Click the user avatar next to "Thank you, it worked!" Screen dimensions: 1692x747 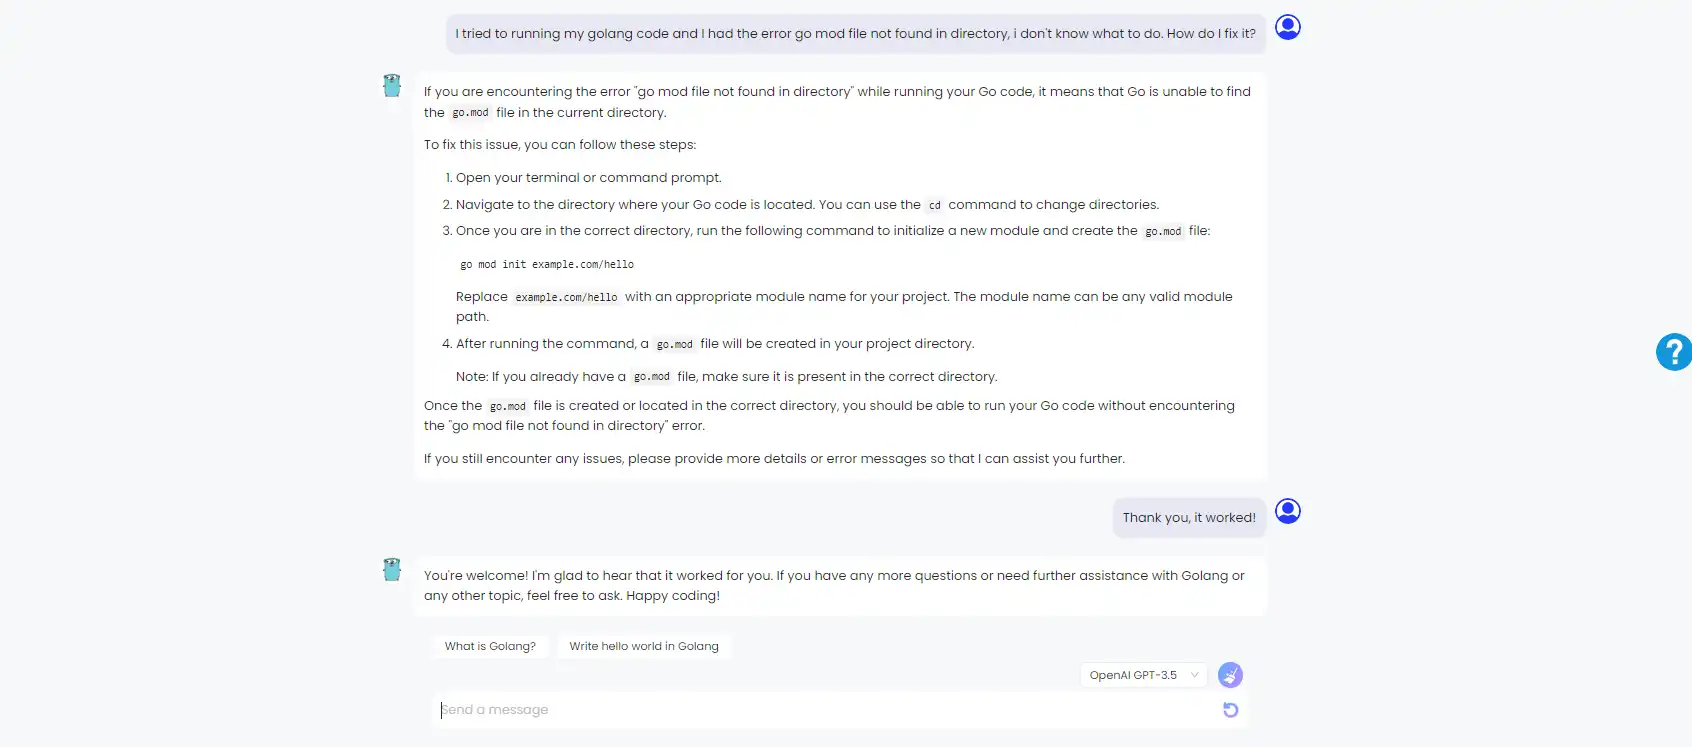(1288, 511)
